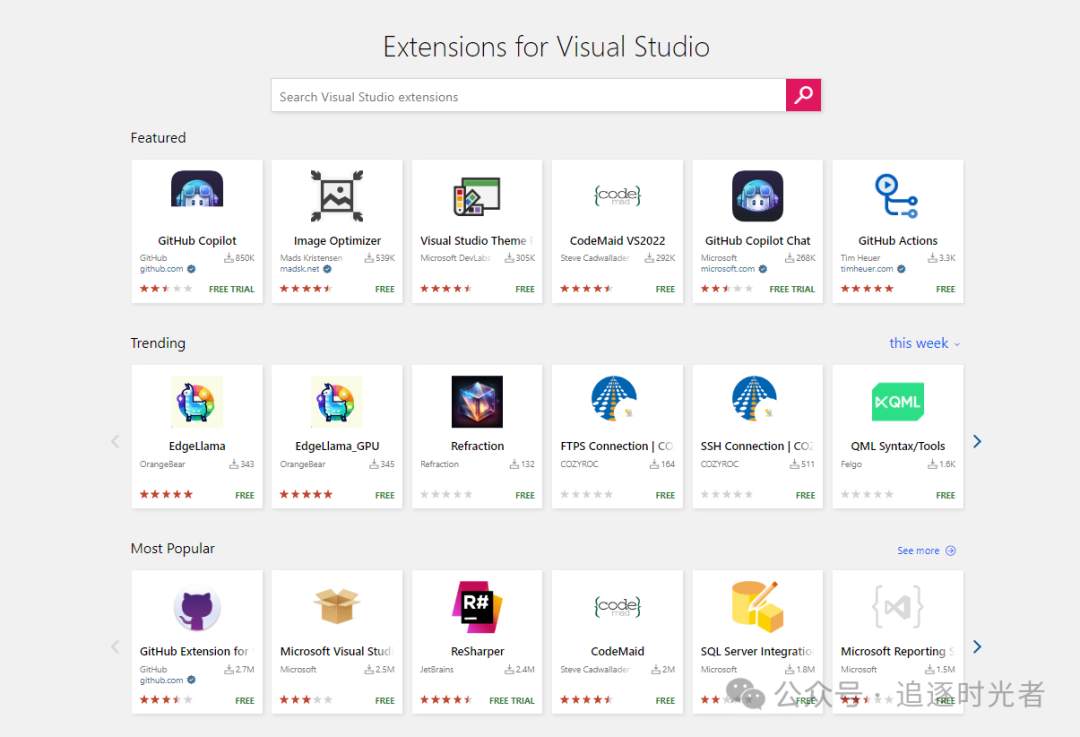
Task: Click the Microsoft Visual Studio package box thumbnail
Action: 337,606
